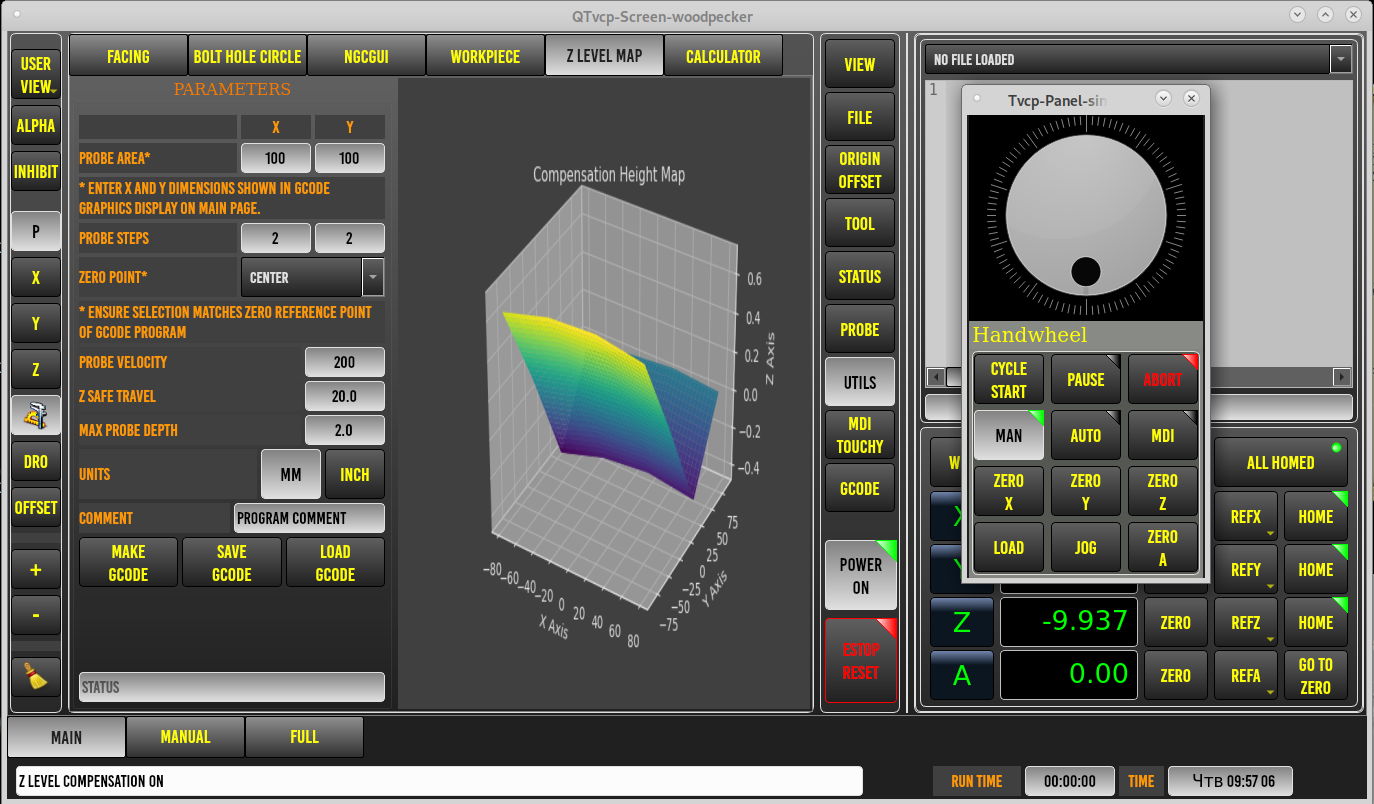Screen dimensions: 1374x804
Task: Click PAUSE in handwheel panel
Action: tap(1086, 379)
